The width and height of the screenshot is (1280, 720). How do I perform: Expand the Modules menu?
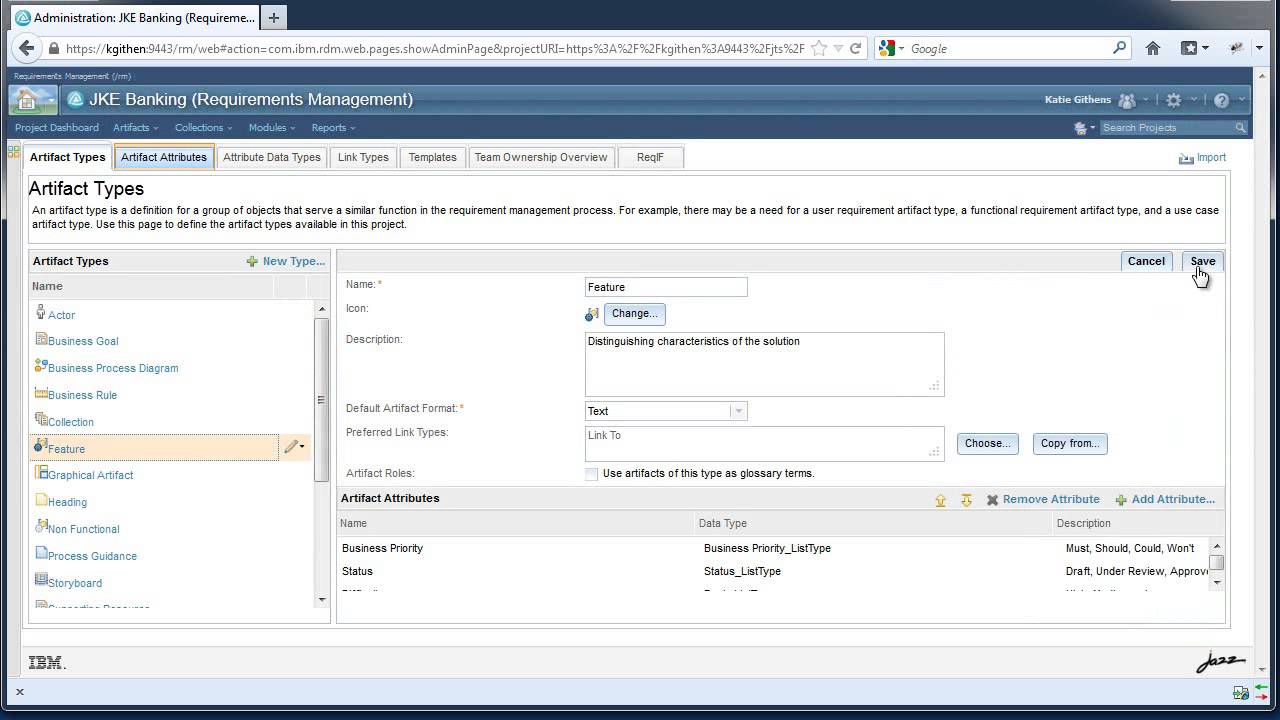[272, 128]
